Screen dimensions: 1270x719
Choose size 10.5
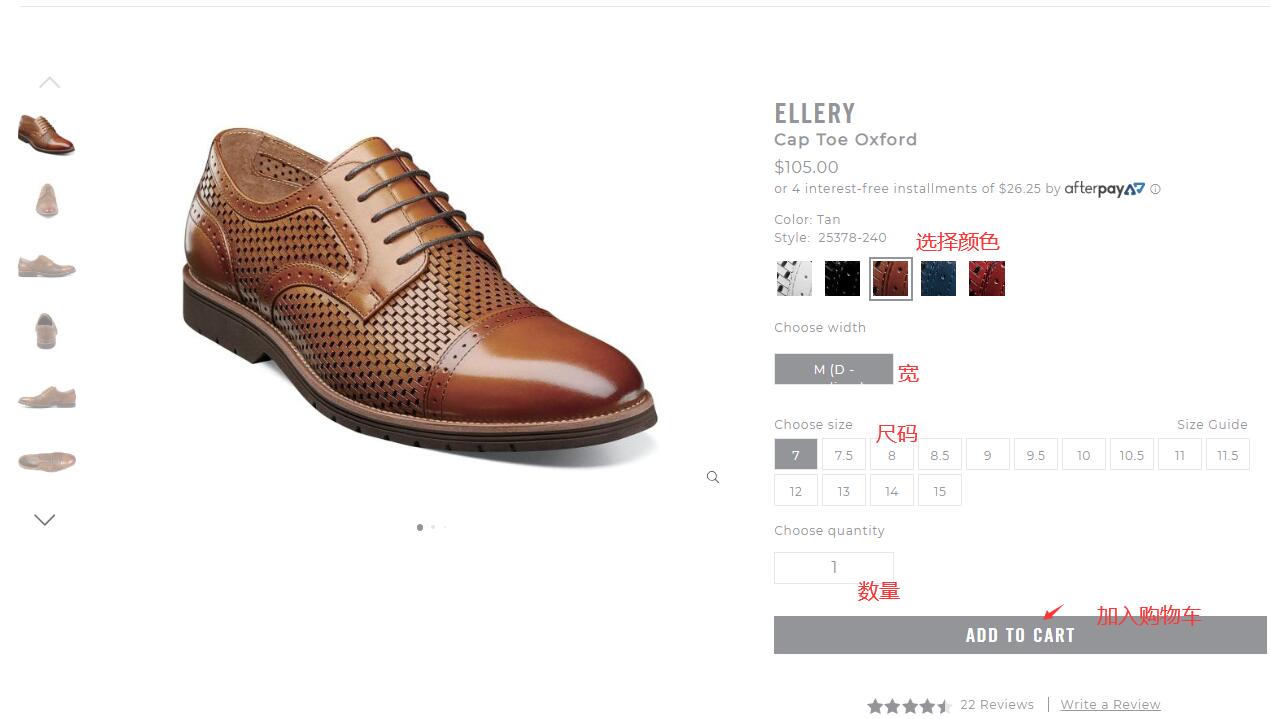click(x=1131, y=455)
